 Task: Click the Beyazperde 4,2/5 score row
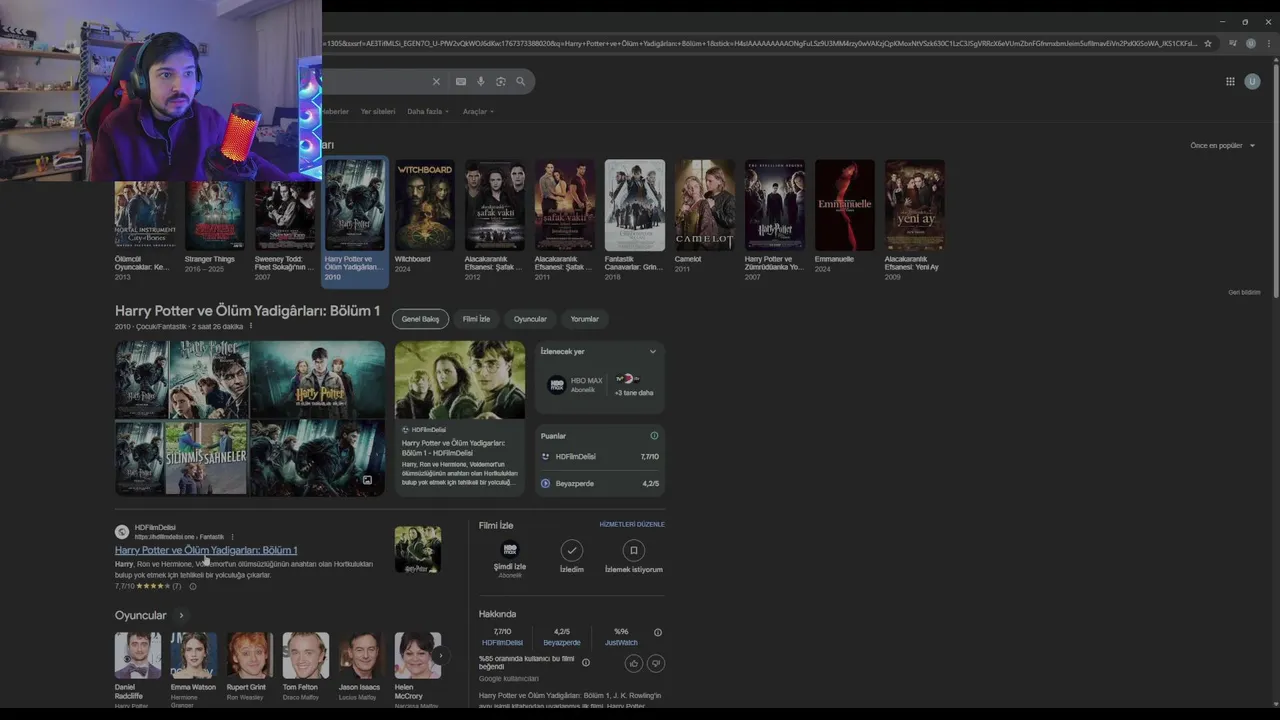click(x=600, y=484)
